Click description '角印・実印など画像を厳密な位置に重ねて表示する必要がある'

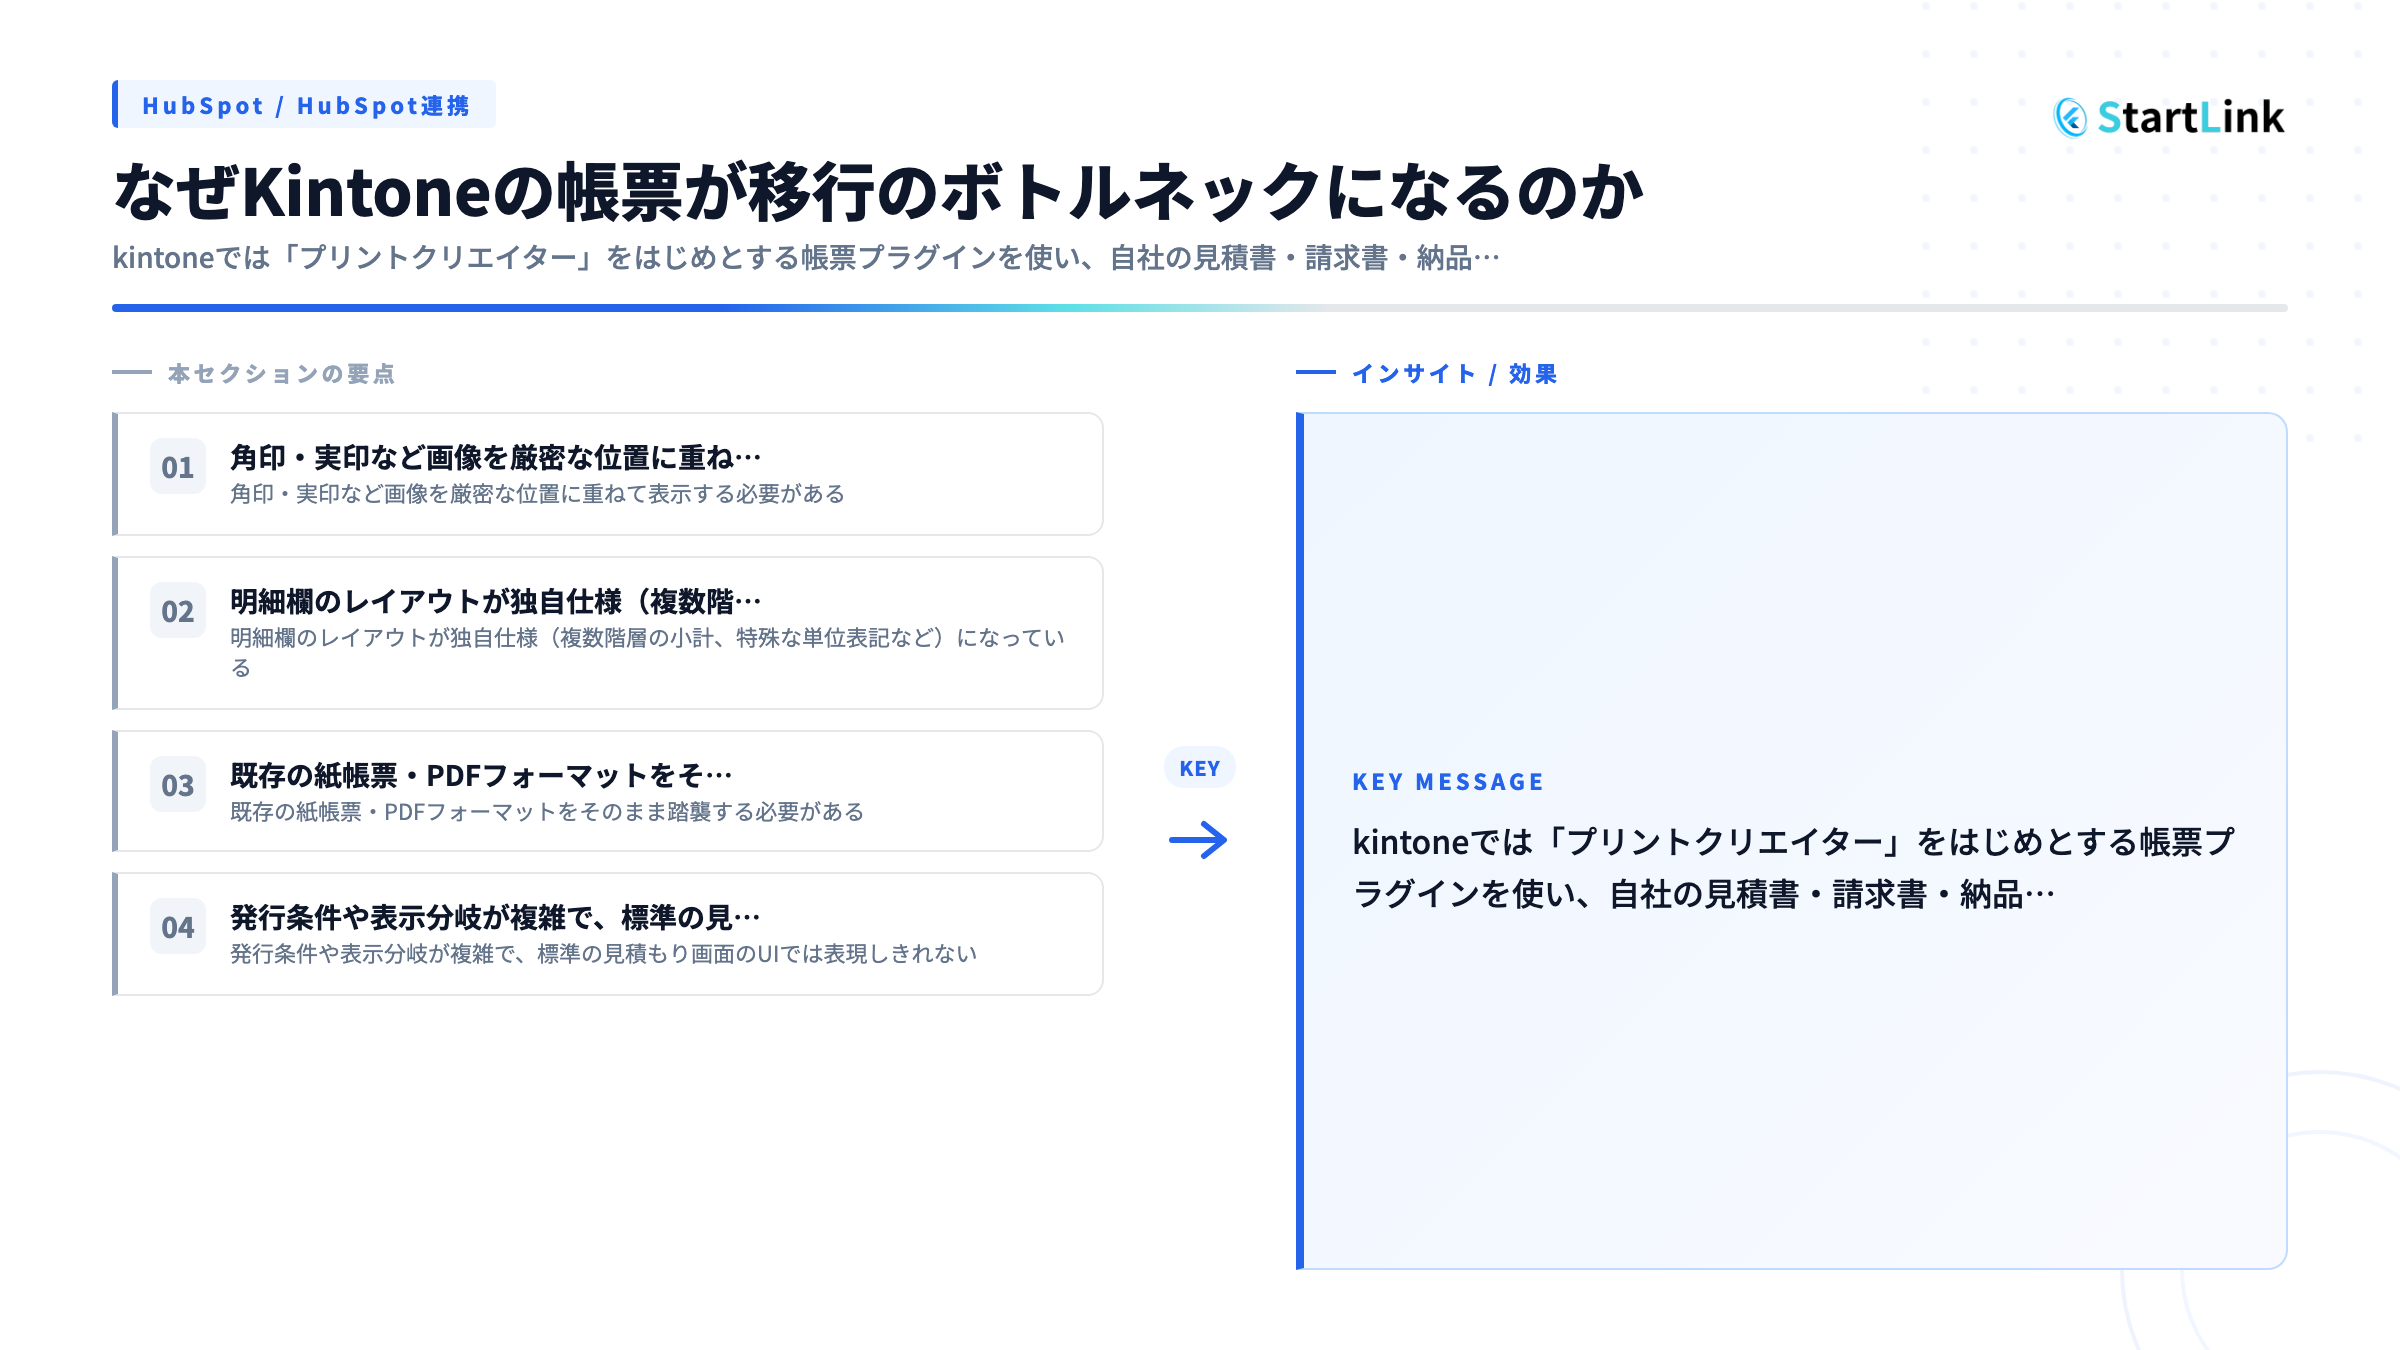pyautogui.click(x=538, y=494)
